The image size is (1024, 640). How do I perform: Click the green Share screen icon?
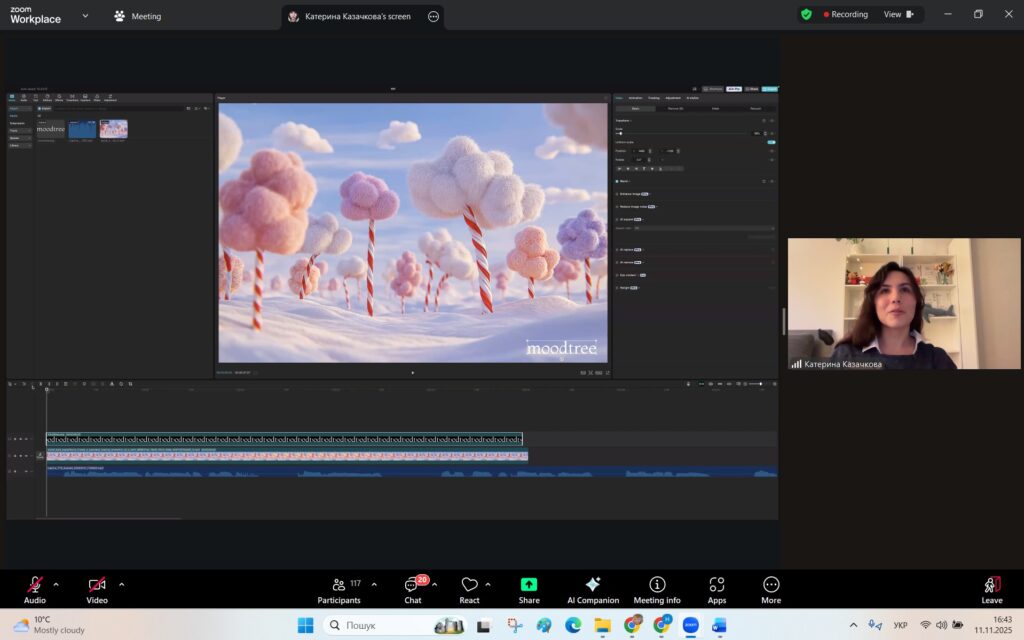click(x=529, y=585)
